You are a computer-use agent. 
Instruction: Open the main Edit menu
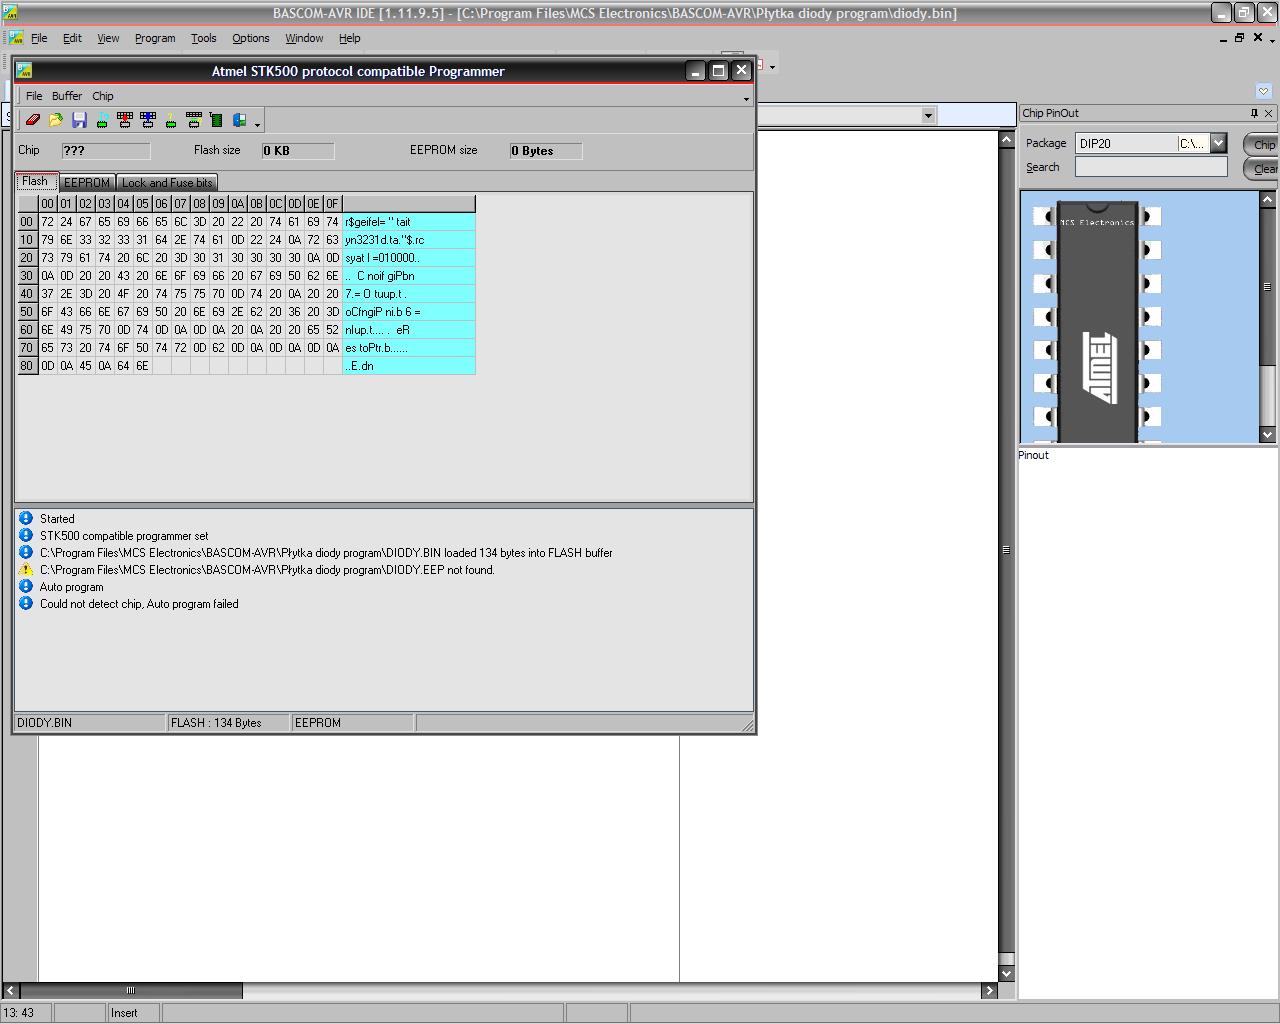coord(72,38)
